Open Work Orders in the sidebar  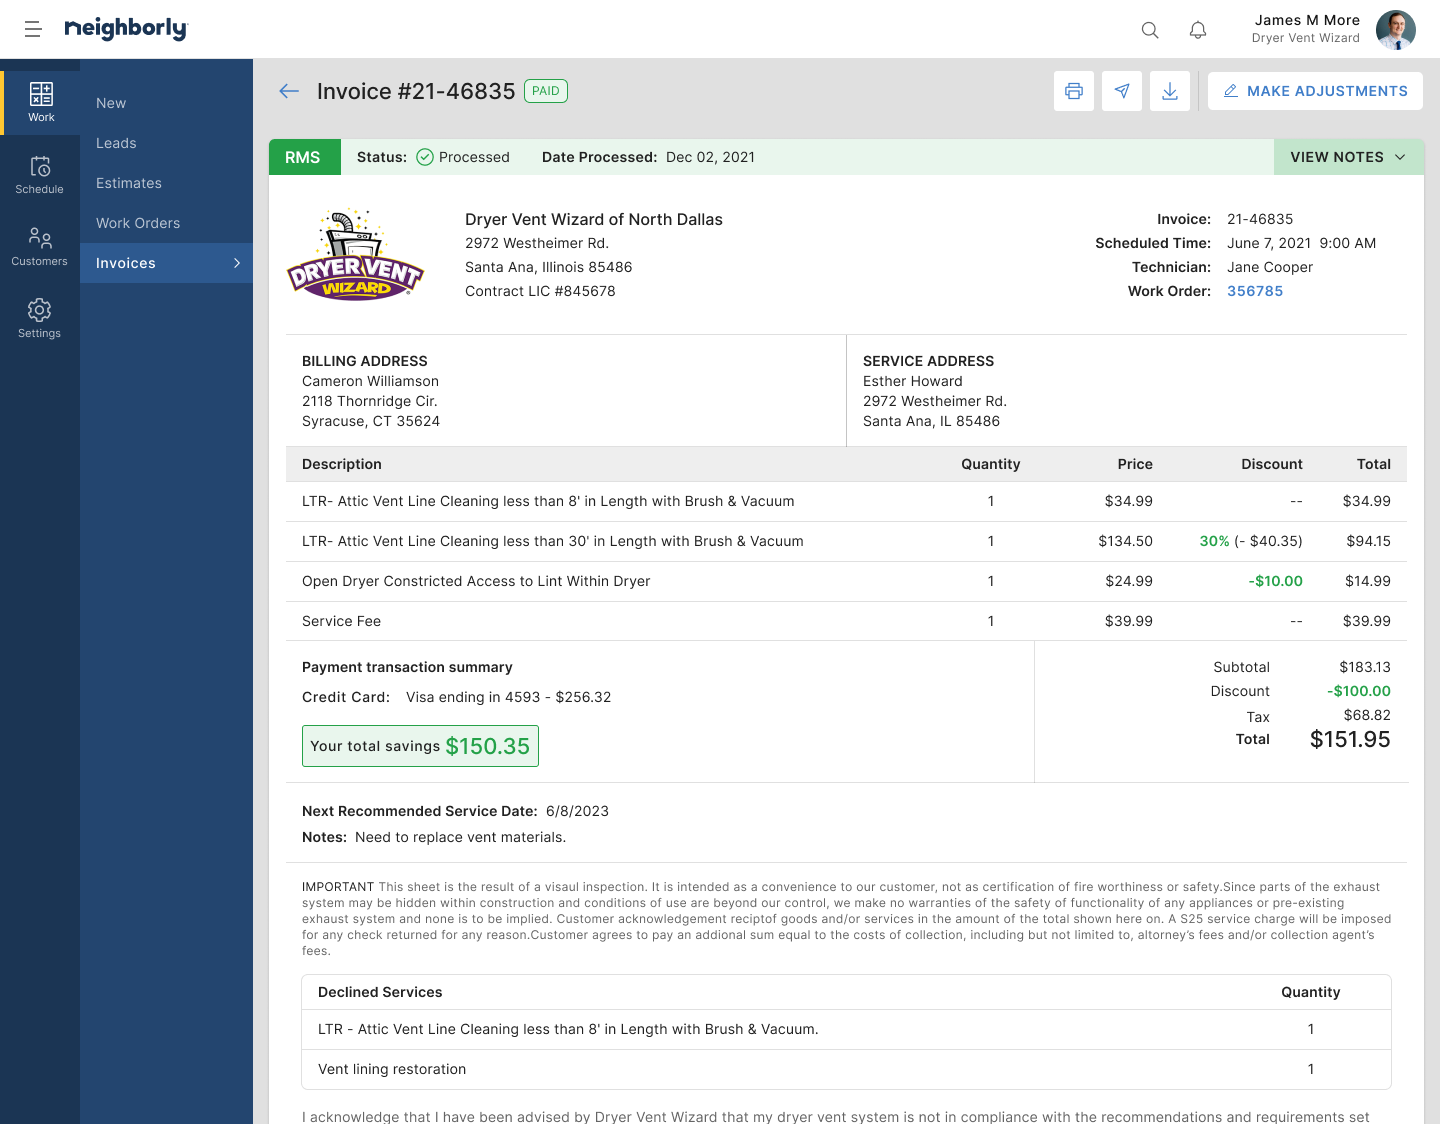(138, 223)
